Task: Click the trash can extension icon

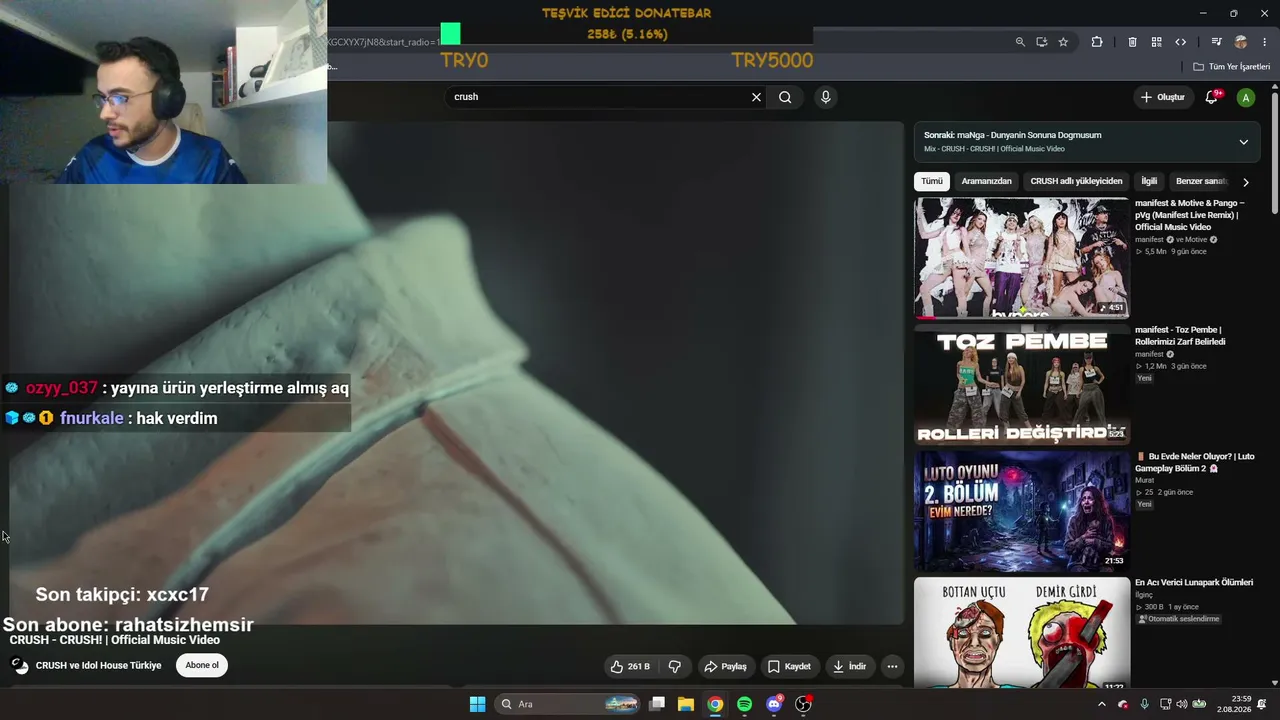Action: 1132,42
